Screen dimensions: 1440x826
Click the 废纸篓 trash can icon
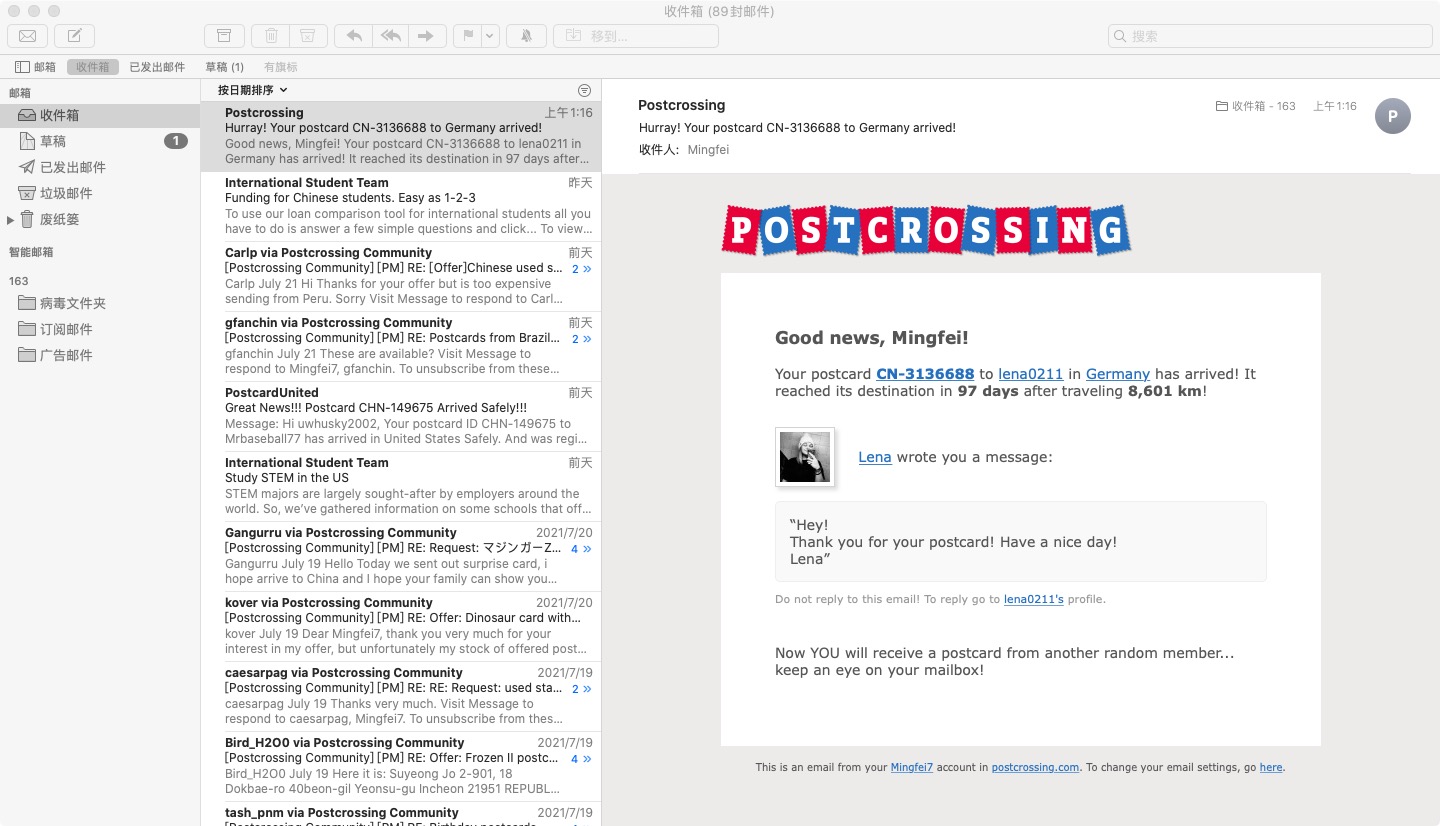[x=27, y=219]
